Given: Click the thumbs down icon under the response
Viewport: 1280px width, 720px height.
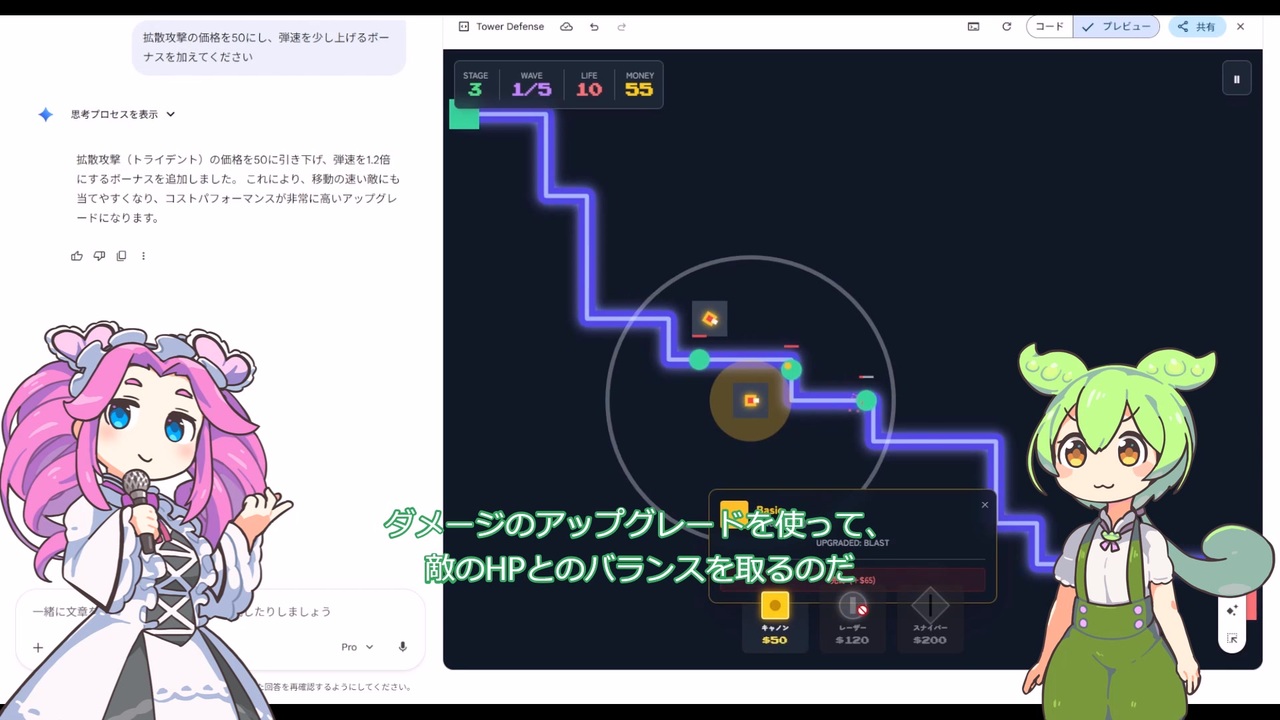Looking at the screenshot, I should pos(99,256).
